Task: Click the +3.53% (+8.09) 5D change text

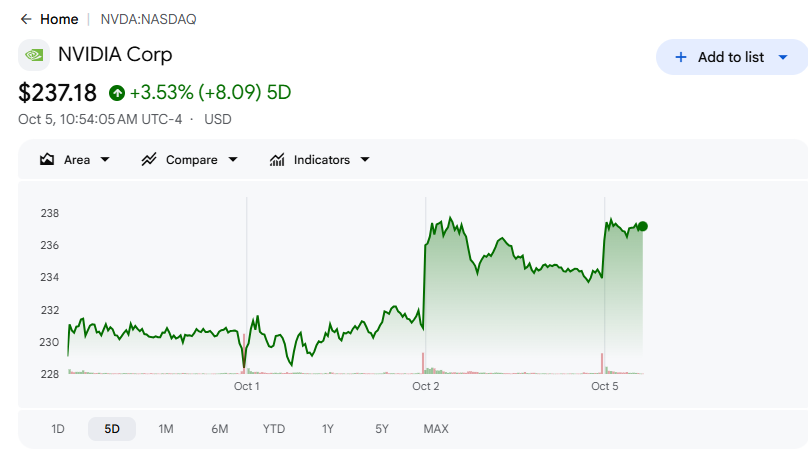Action: tap(210, 93)
